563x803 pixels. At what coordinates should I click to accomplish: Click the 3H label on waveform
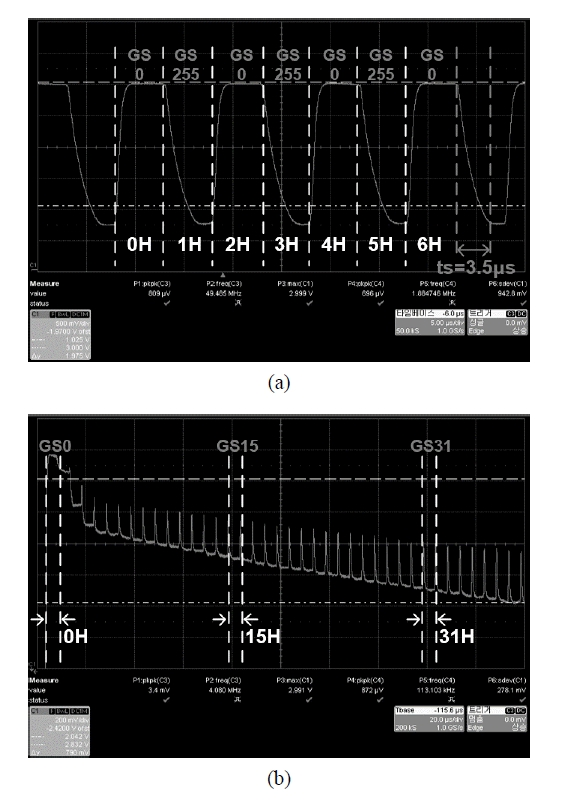pos(286,244)
